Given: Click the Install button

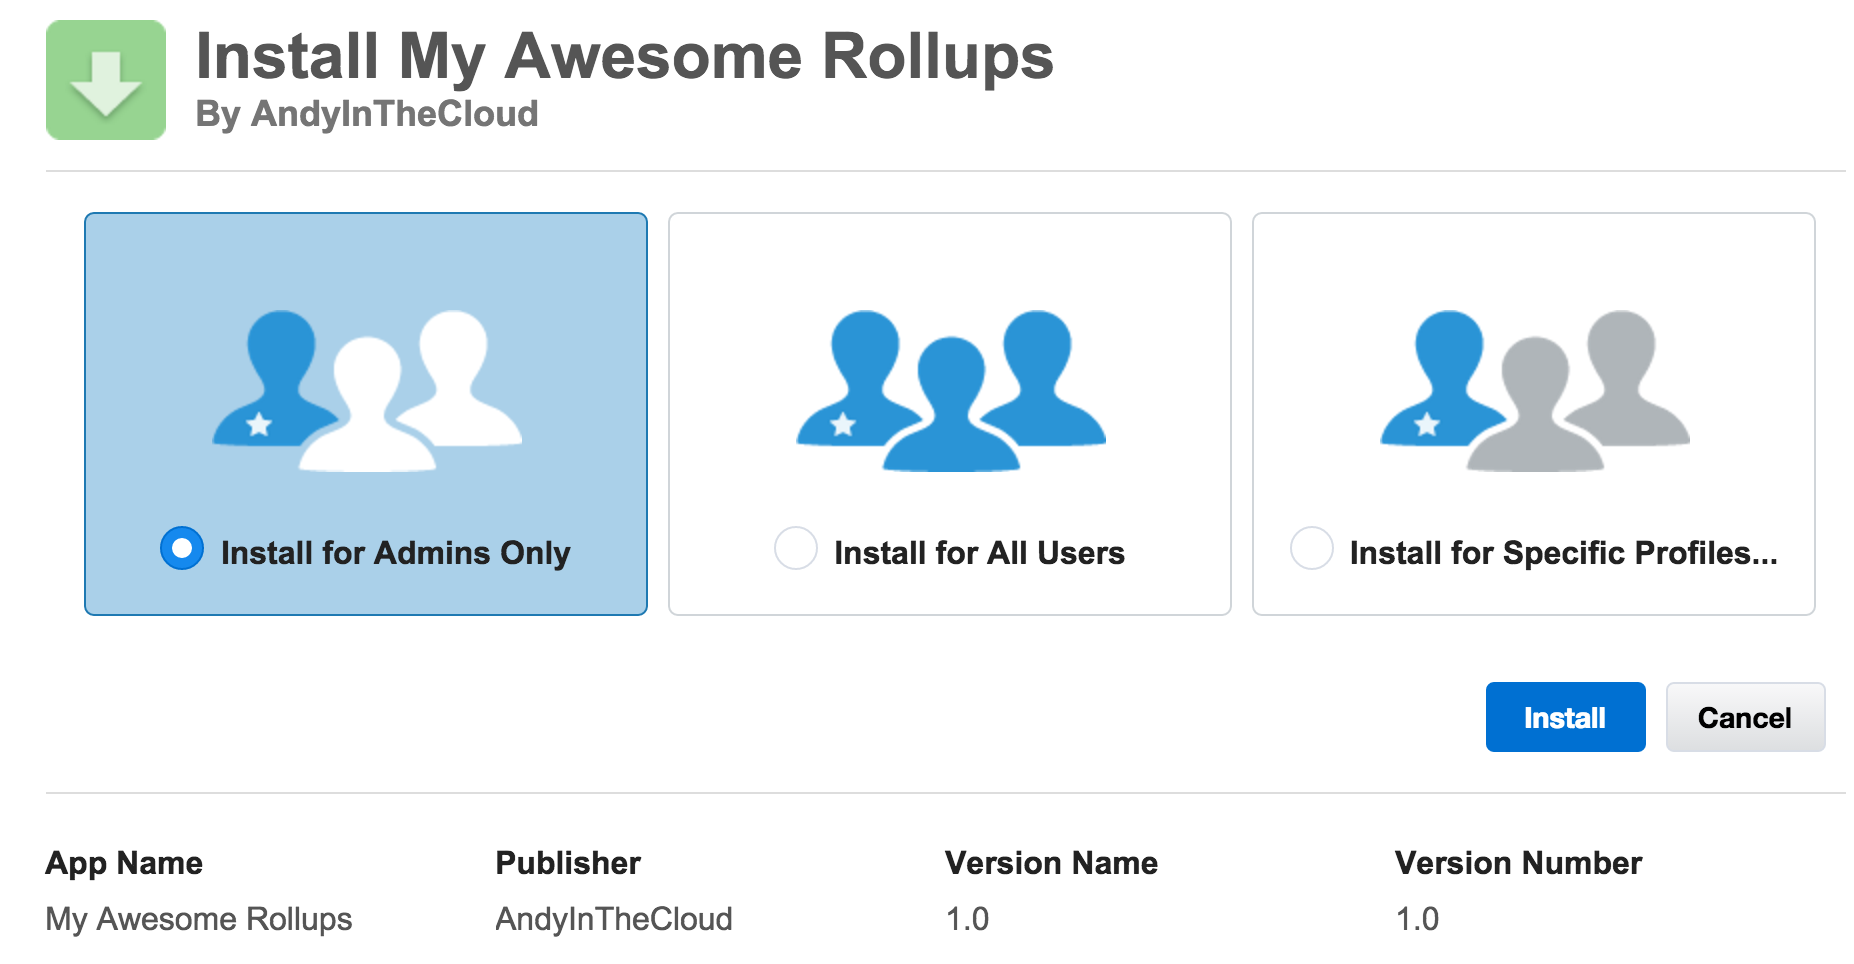Looking at the screenshot, I should click(x=1565, y=717).
